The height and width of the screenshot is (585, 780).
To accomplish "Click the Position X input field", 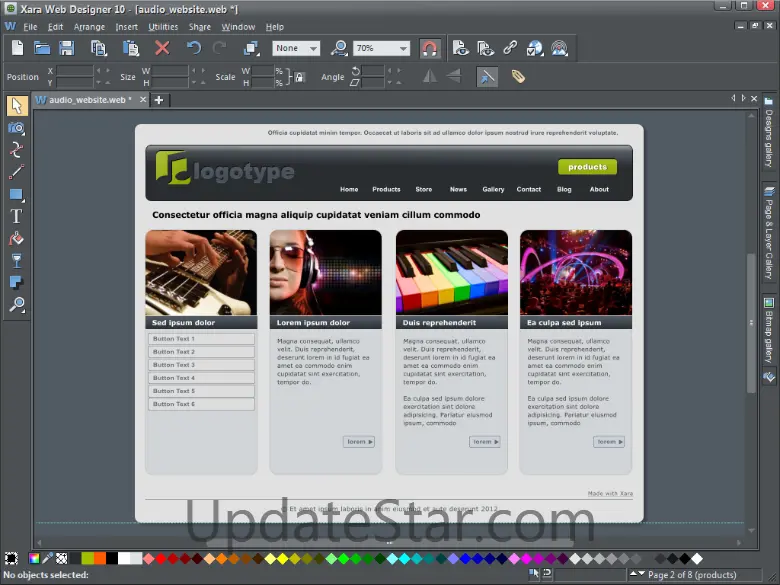I will tap(76, 71).
